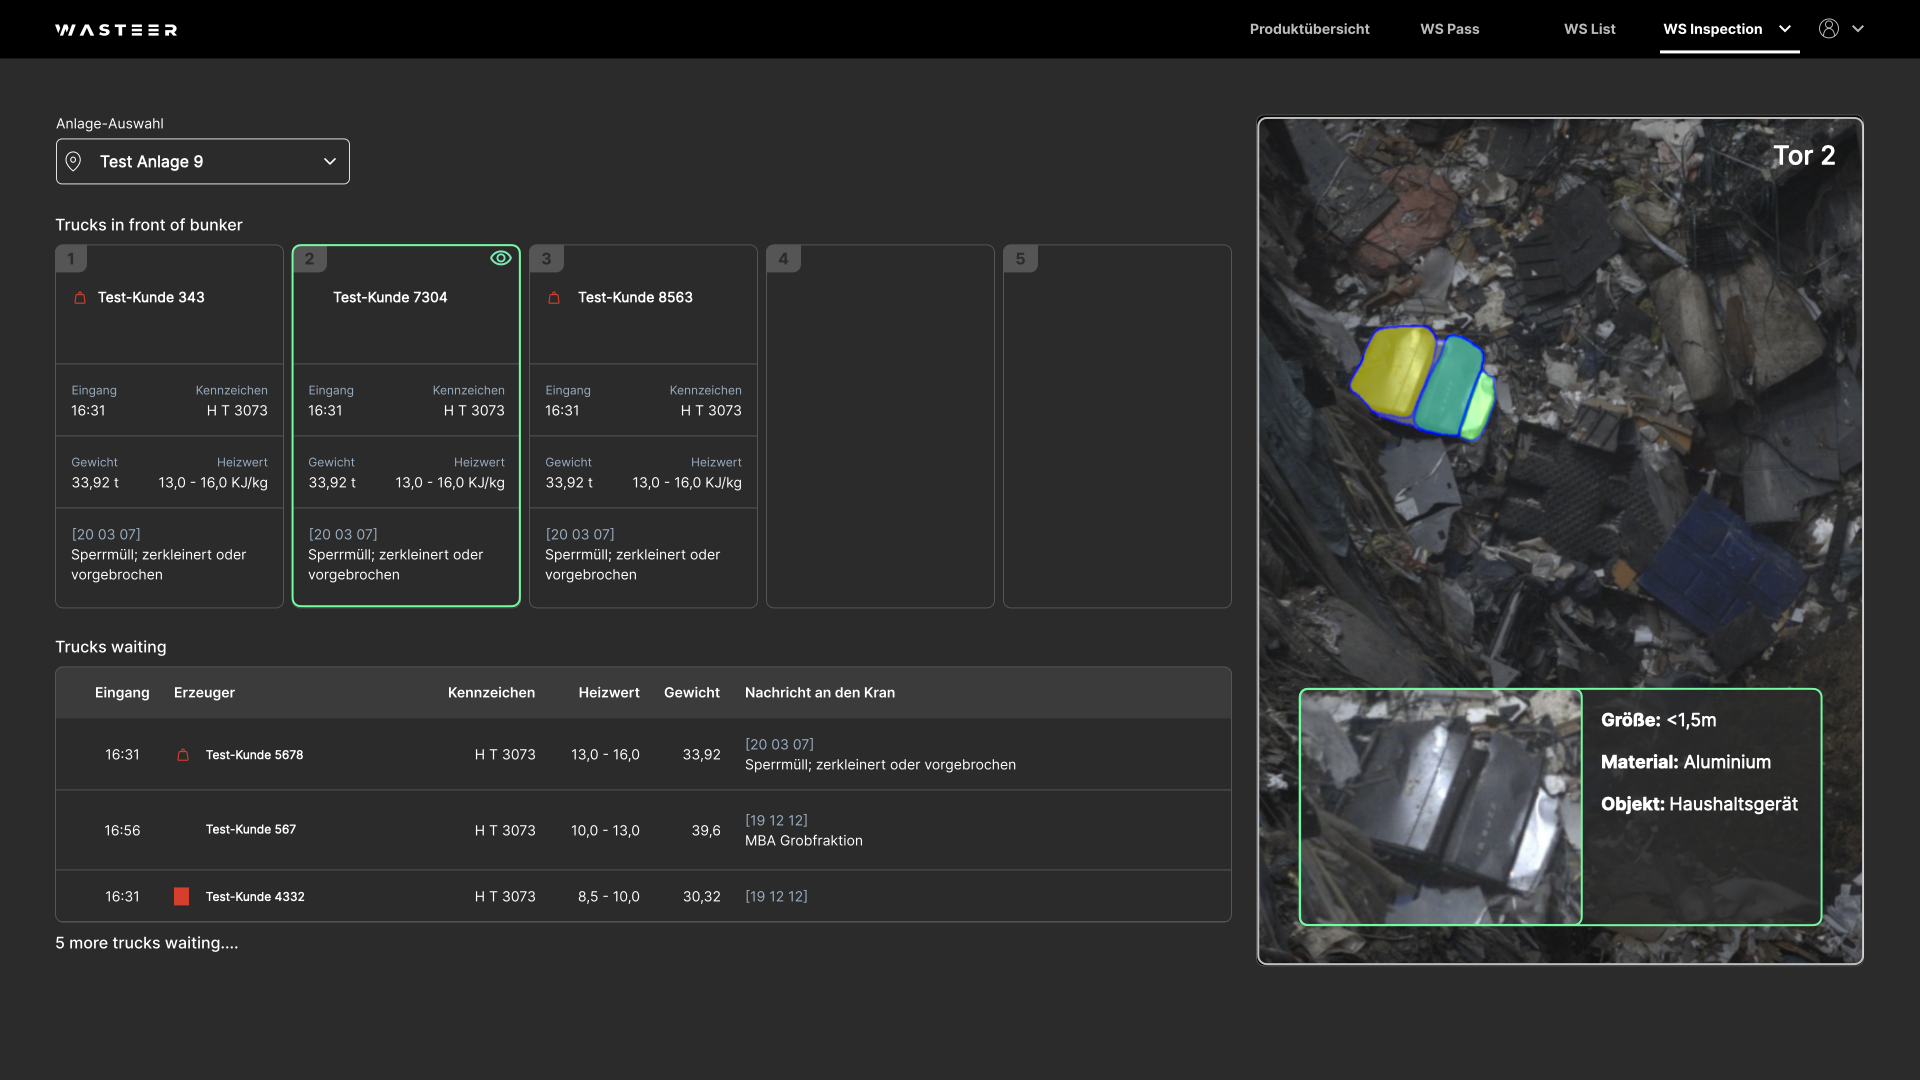Click red square marker for Test-Kunde 4332

tap(181, 896)
